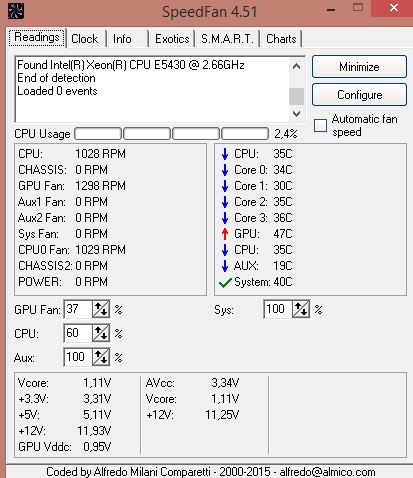Viewport: 413px width, 478px height.
Task: Click the blue down arrow beside Core 3
Action: click(x=225, y=218)
